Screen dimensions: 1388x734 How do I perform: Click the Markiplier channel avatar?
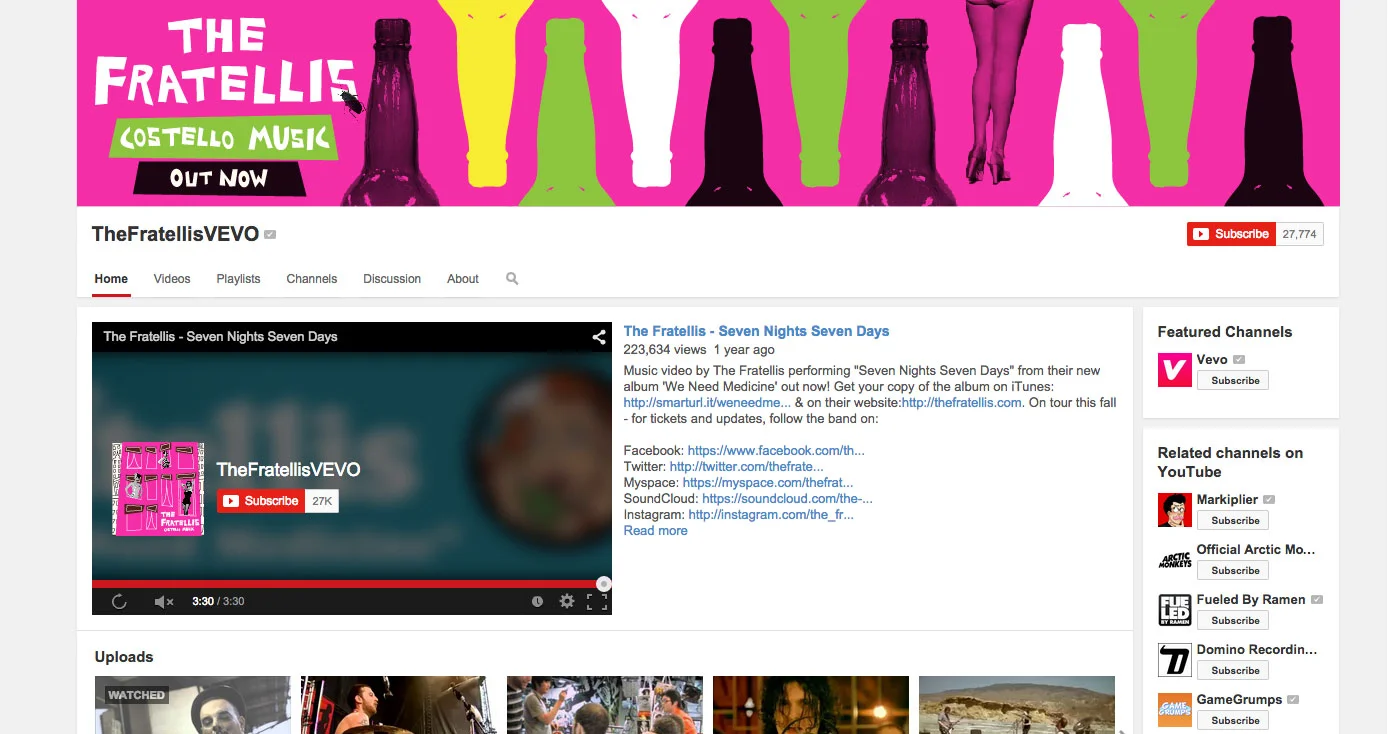[x=1174, y=510]
